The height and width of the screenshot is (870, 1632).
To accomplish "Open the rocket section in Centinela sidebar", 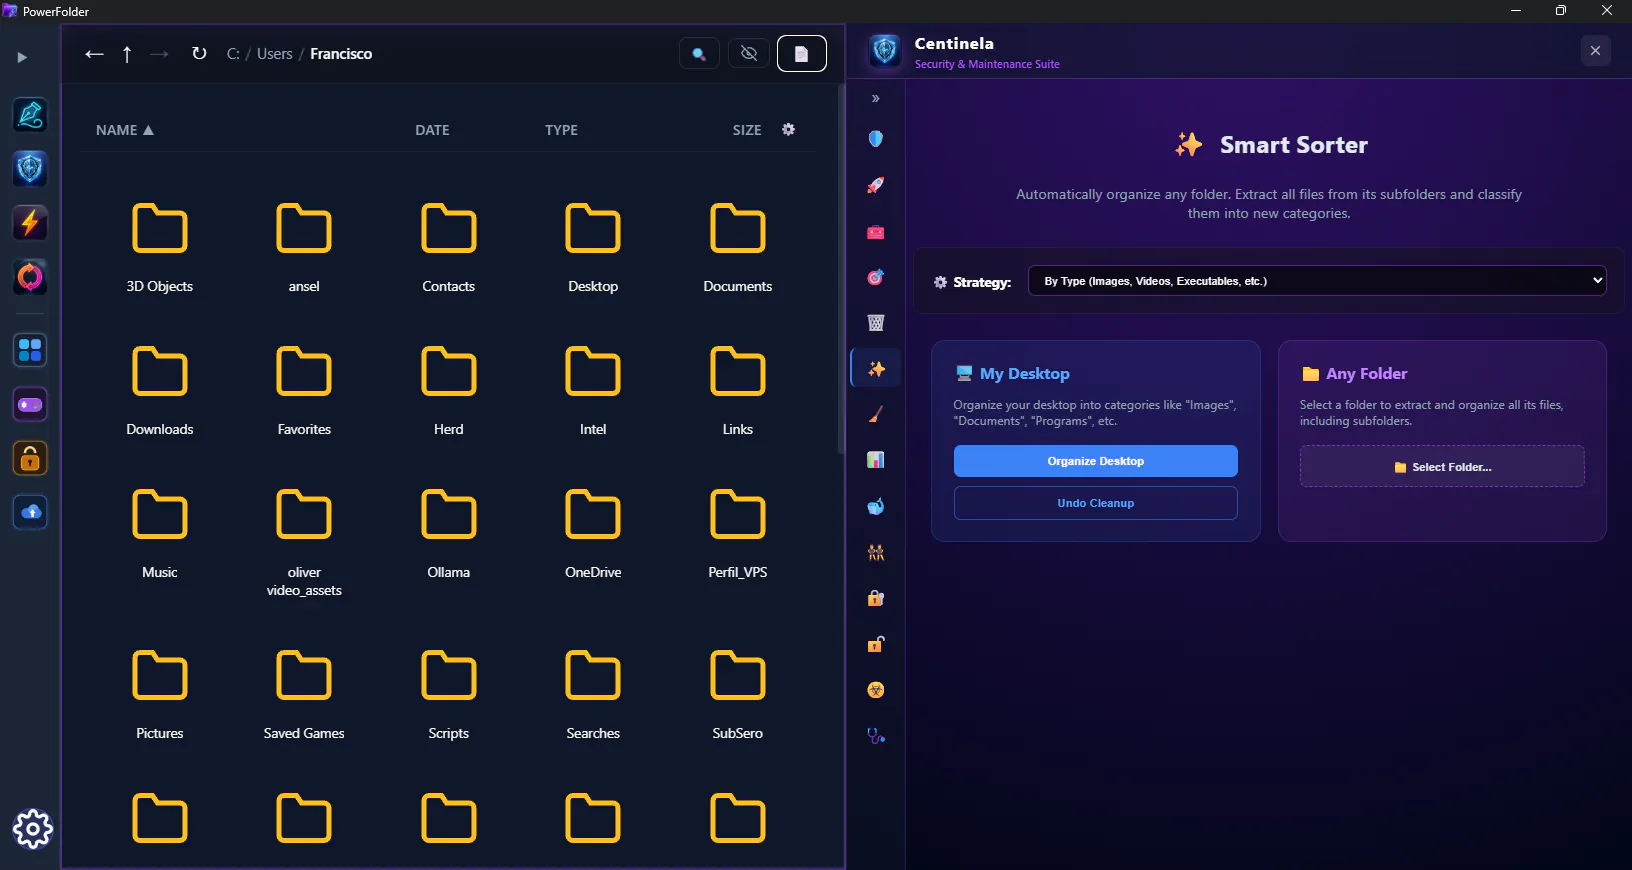I will 876,185.
